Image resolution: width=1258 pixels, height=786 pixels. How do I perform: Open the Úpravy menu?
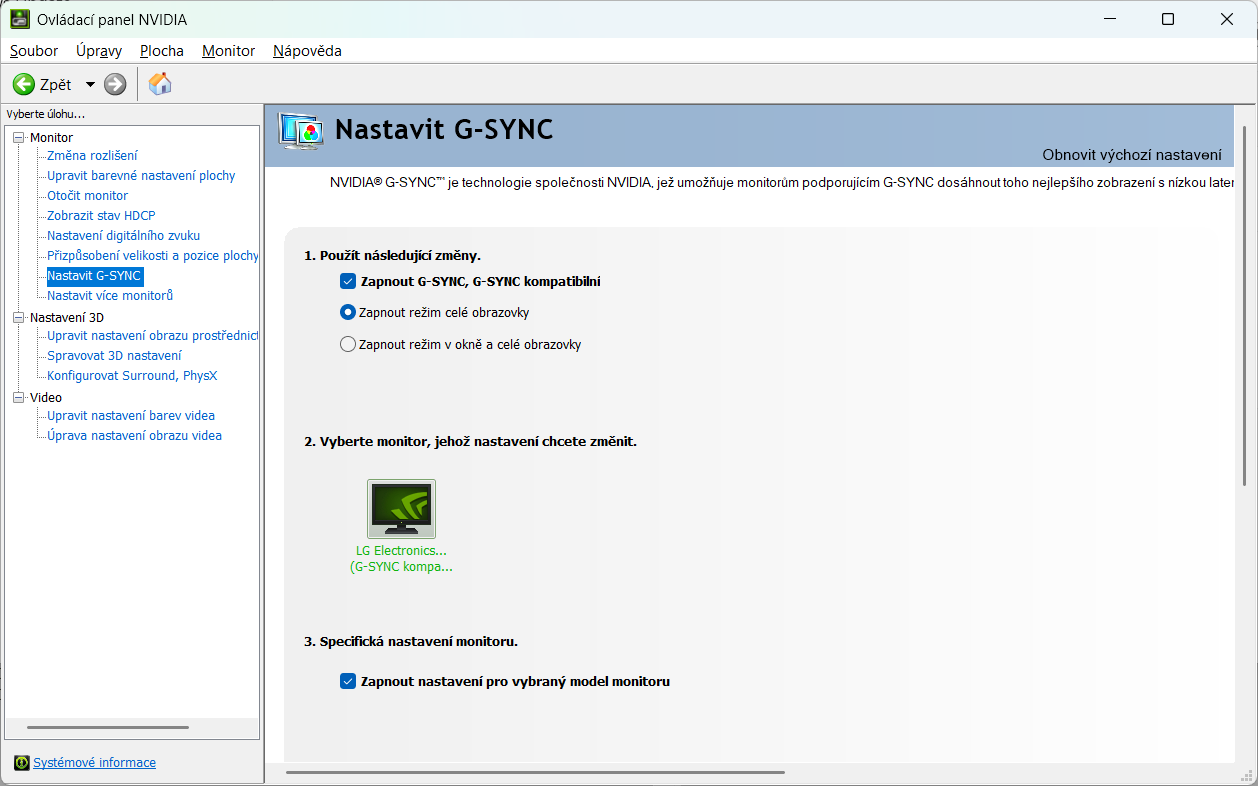[99, 50]
